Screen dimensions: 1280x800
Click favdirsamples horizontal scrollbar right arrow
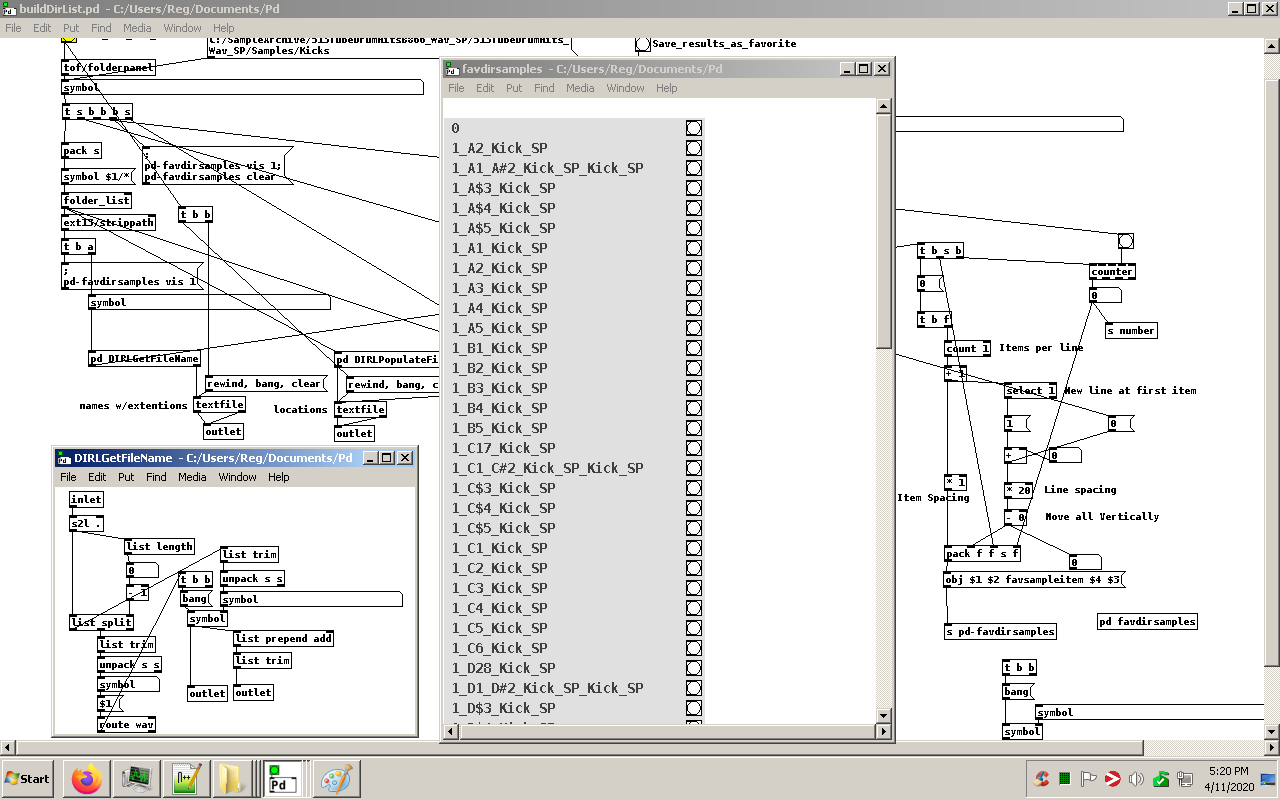click(x=883, y=732)
